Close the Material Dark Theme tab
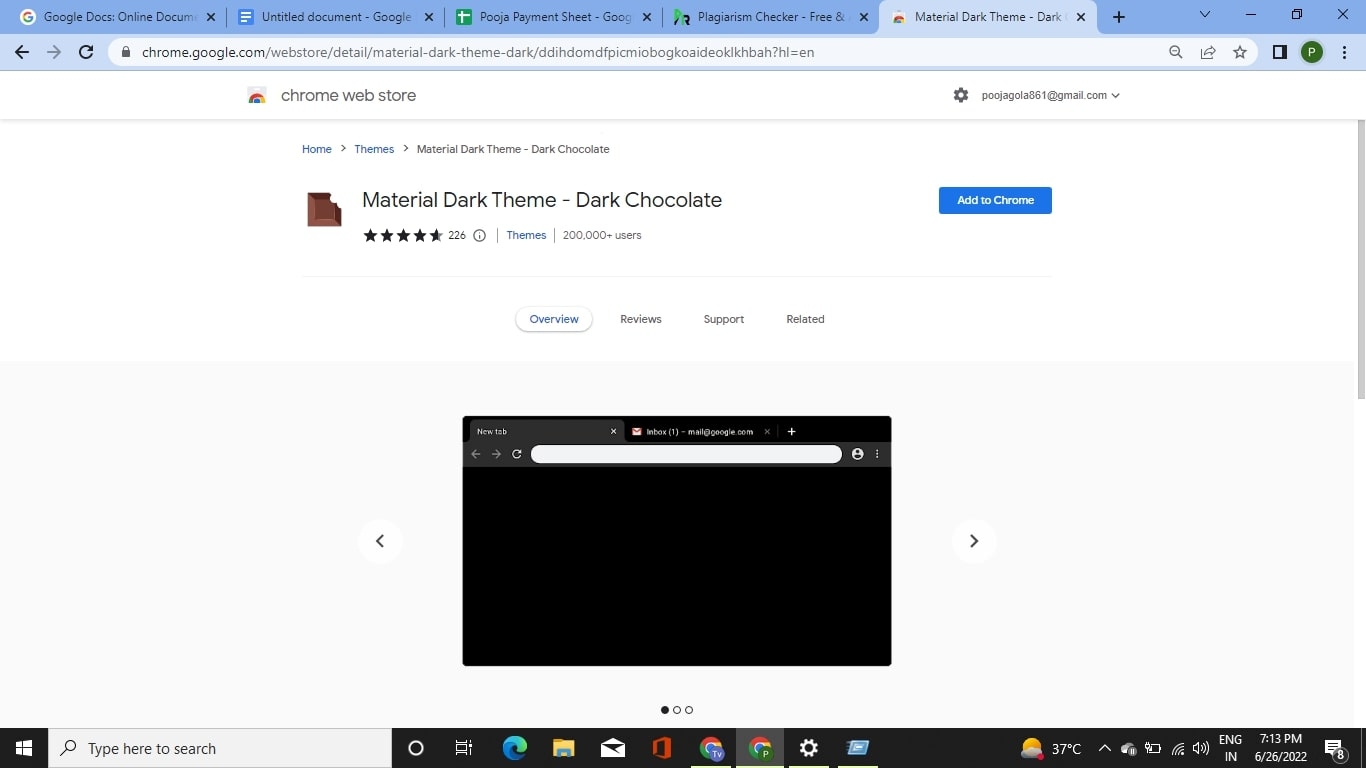 pyautogui.click(x=1081, y=17)
